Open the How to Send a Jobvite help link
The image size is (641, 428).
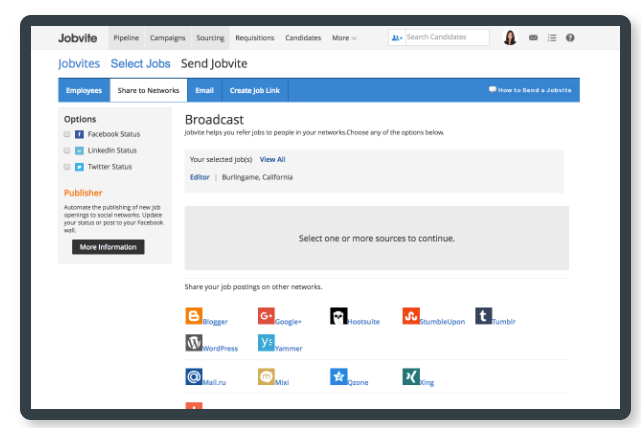pos(530,90)
